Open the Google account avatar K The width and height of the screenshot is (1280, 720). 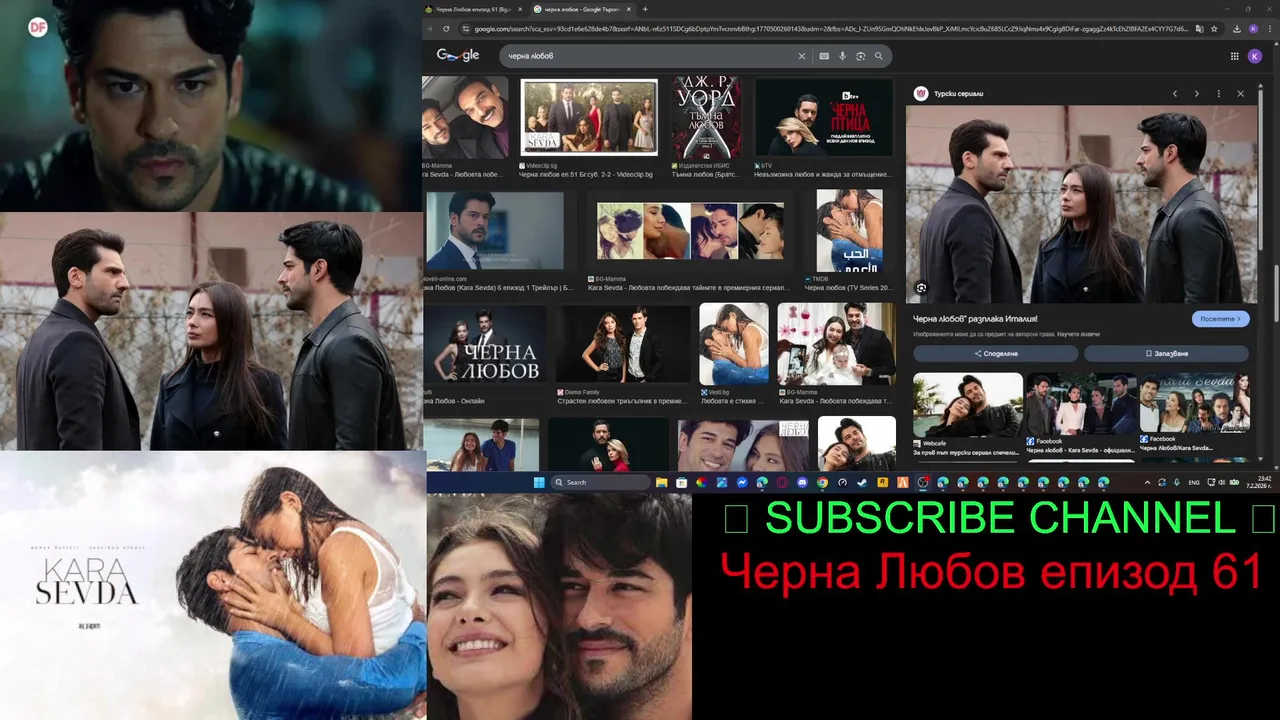tap(1255, 56)
